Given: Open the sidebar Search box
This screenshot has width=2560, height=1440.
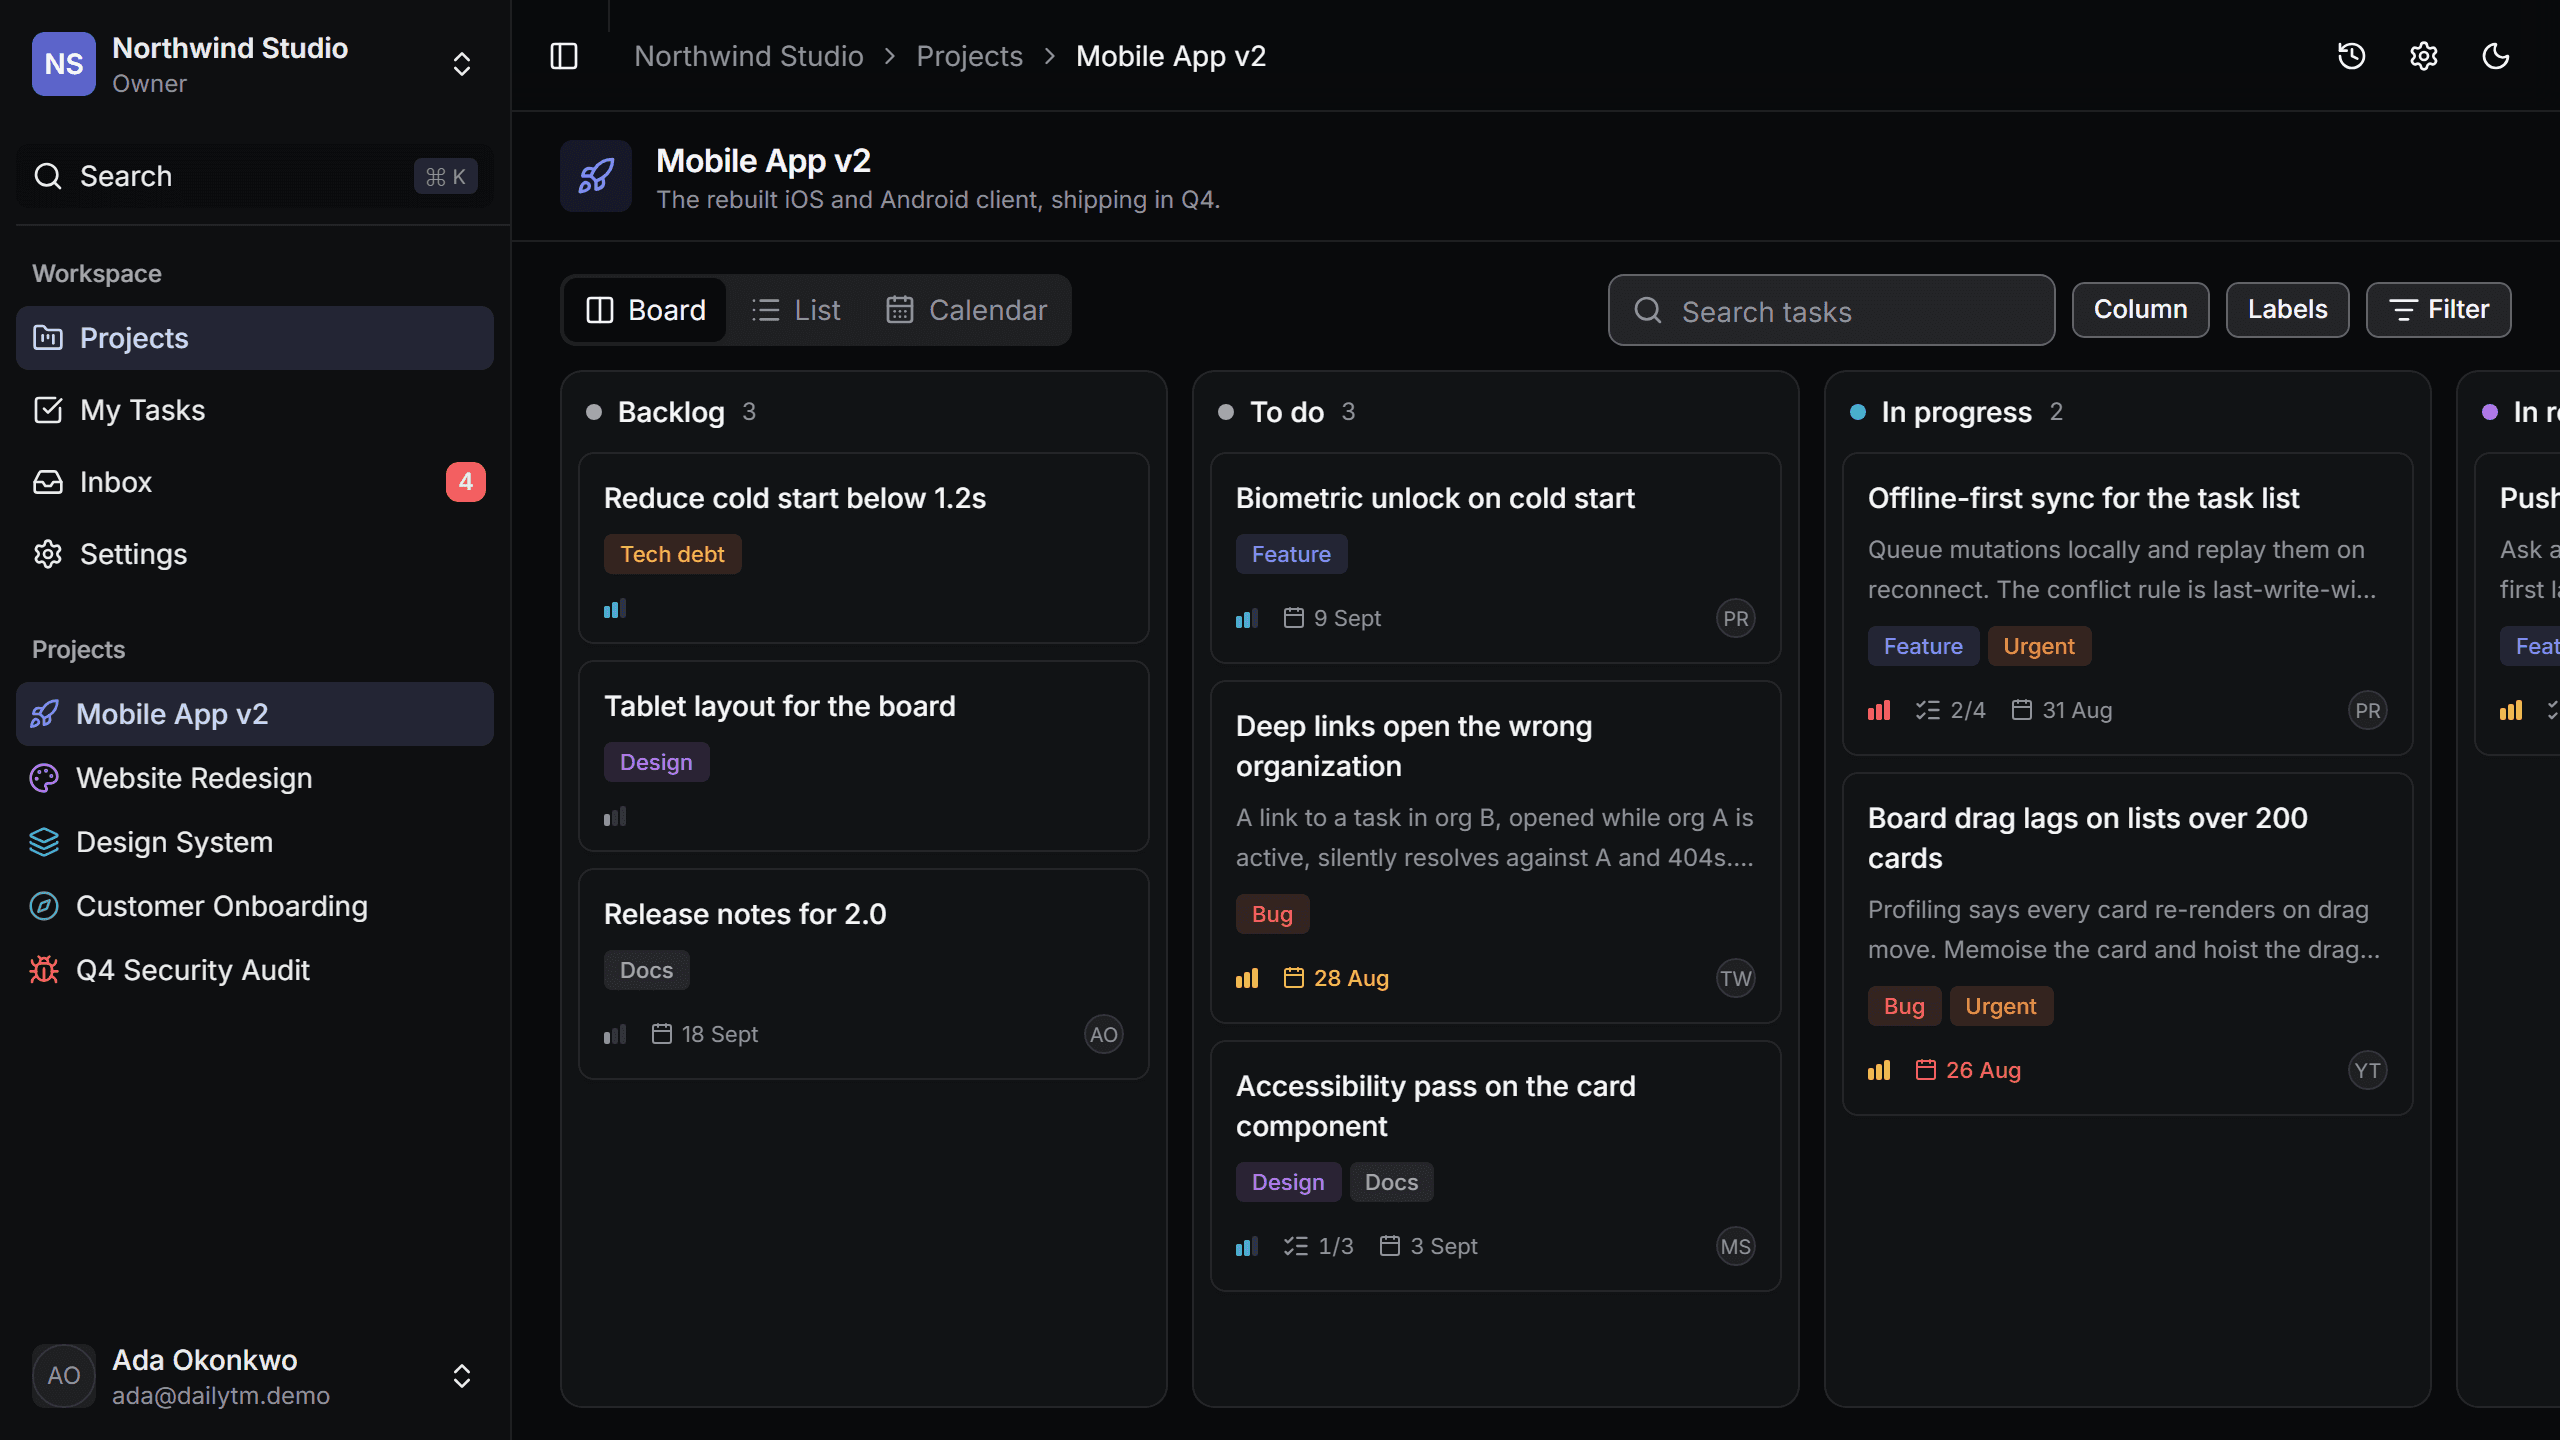Looking at the screenshot, I should pyautogui.click(x=255, y=176).
